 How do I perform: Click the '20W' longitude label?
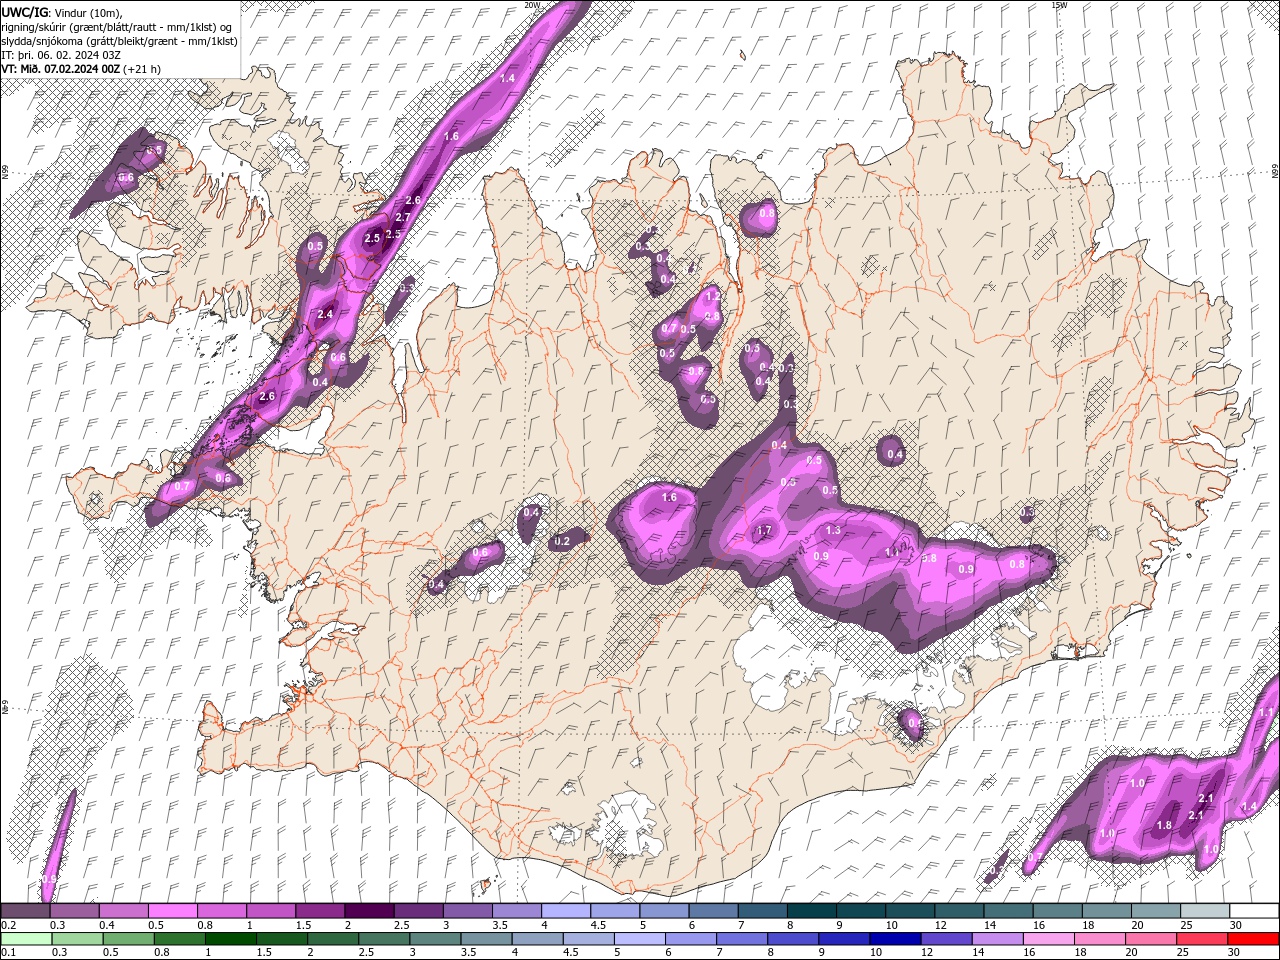[532, 5]
